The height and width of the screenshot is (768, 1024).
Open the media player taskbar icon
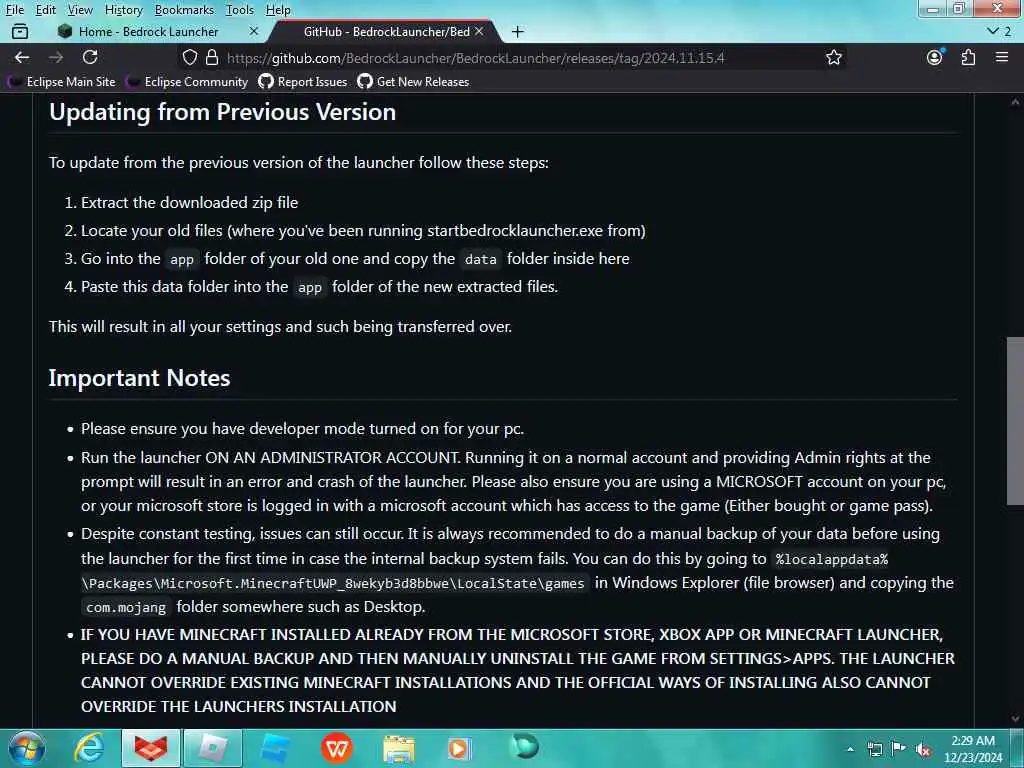[x=459, y=748]
